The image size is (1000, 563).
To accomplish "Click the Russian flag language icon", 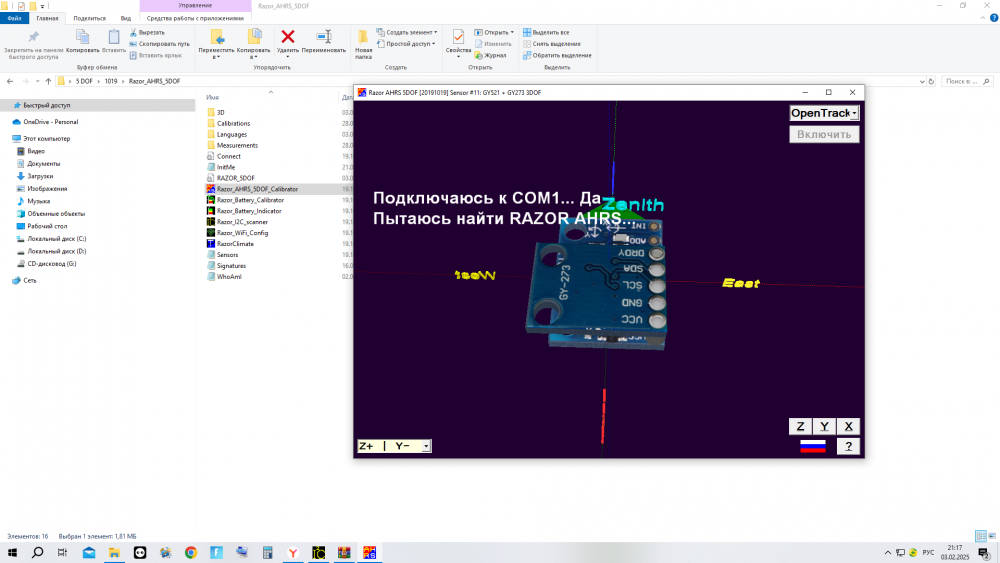I will click(812, 446).
